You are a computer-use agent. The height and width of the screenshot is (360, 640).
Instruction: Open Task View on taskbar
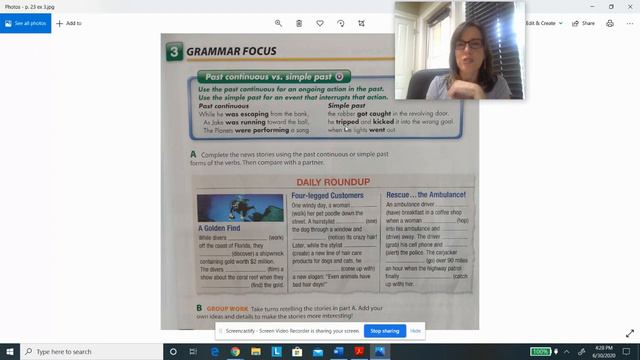[193, 351]
